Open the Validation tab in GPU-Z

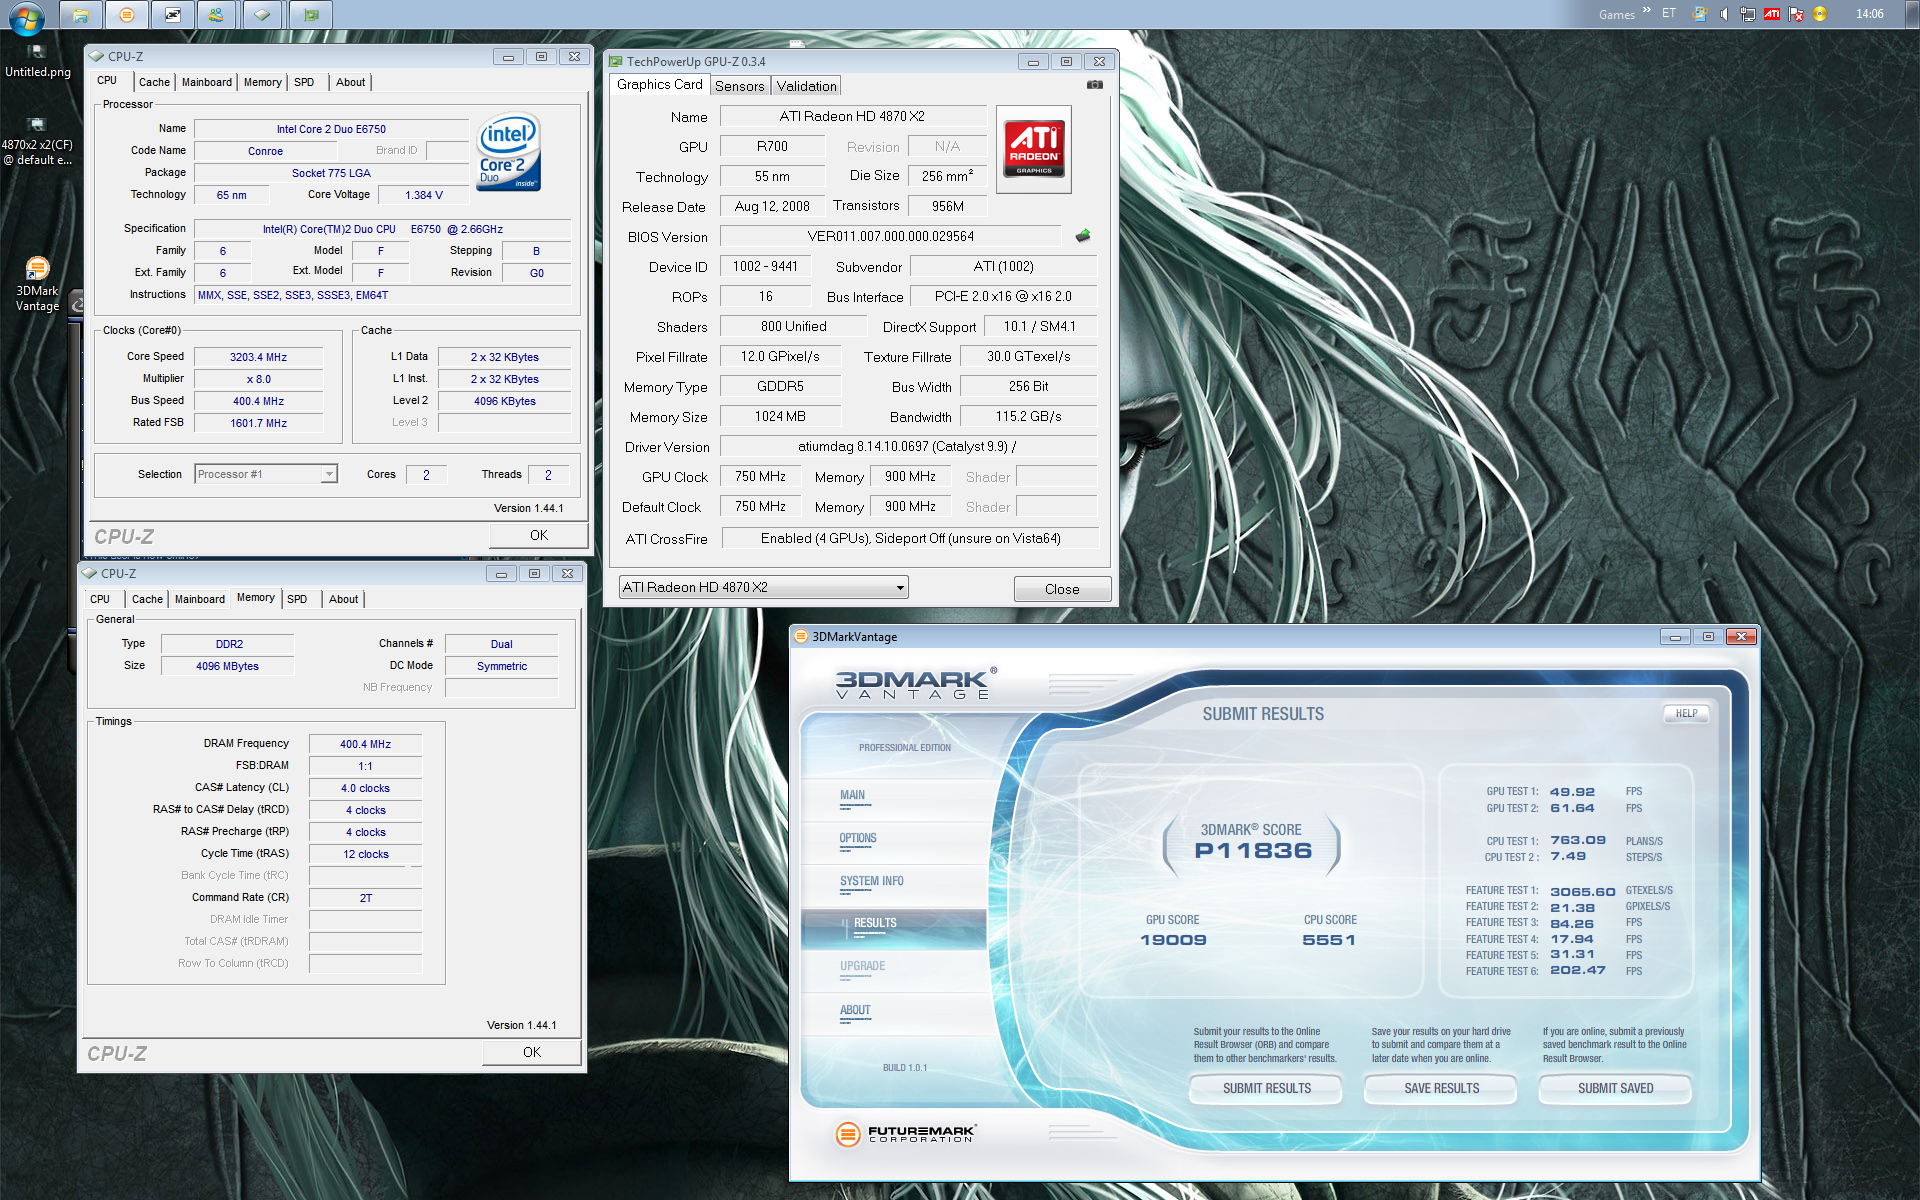tap(806, 86)
